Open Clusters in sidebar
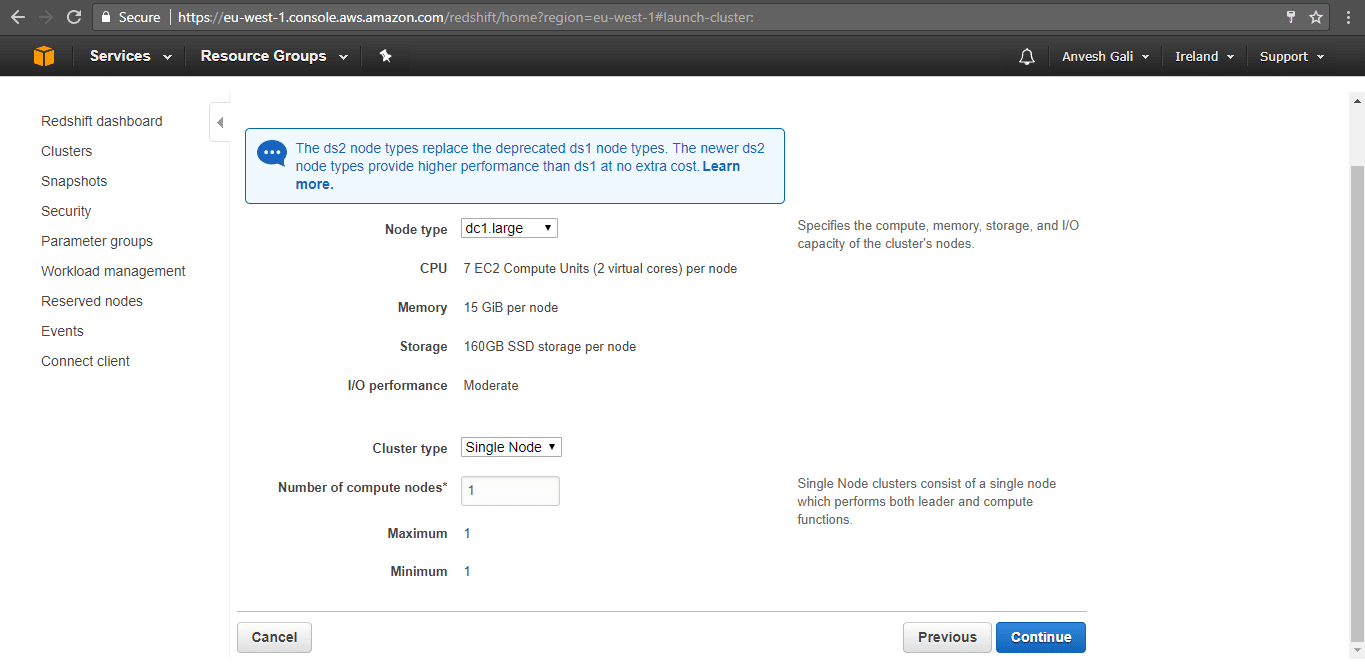 [x=66, y=151]
